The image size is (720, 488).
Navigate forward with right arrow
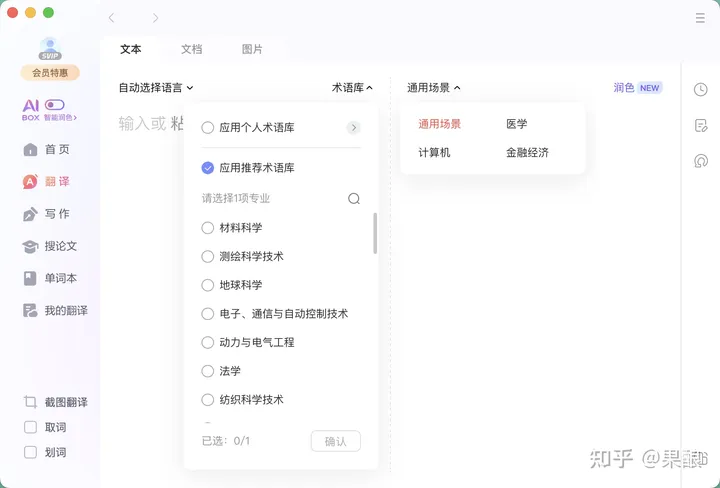156,18
